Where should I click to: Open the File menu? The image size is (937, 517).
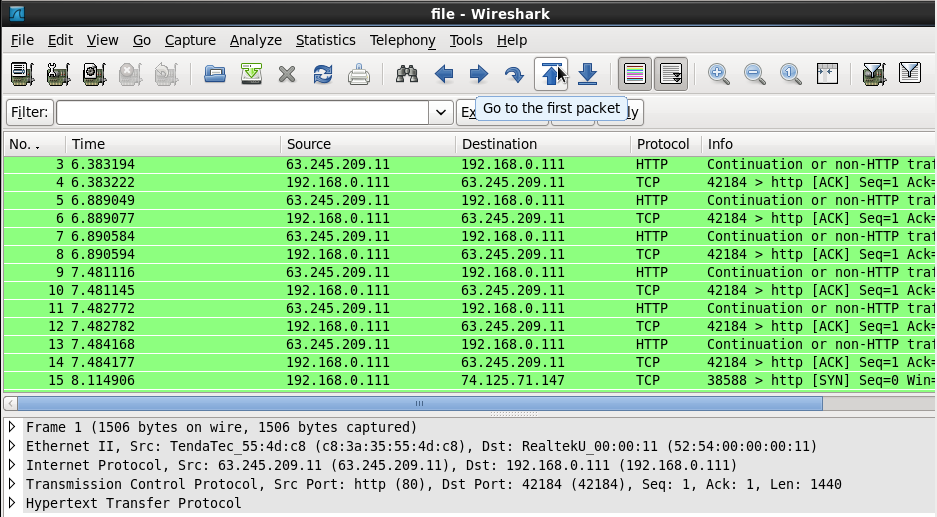[x=22, y=40]
